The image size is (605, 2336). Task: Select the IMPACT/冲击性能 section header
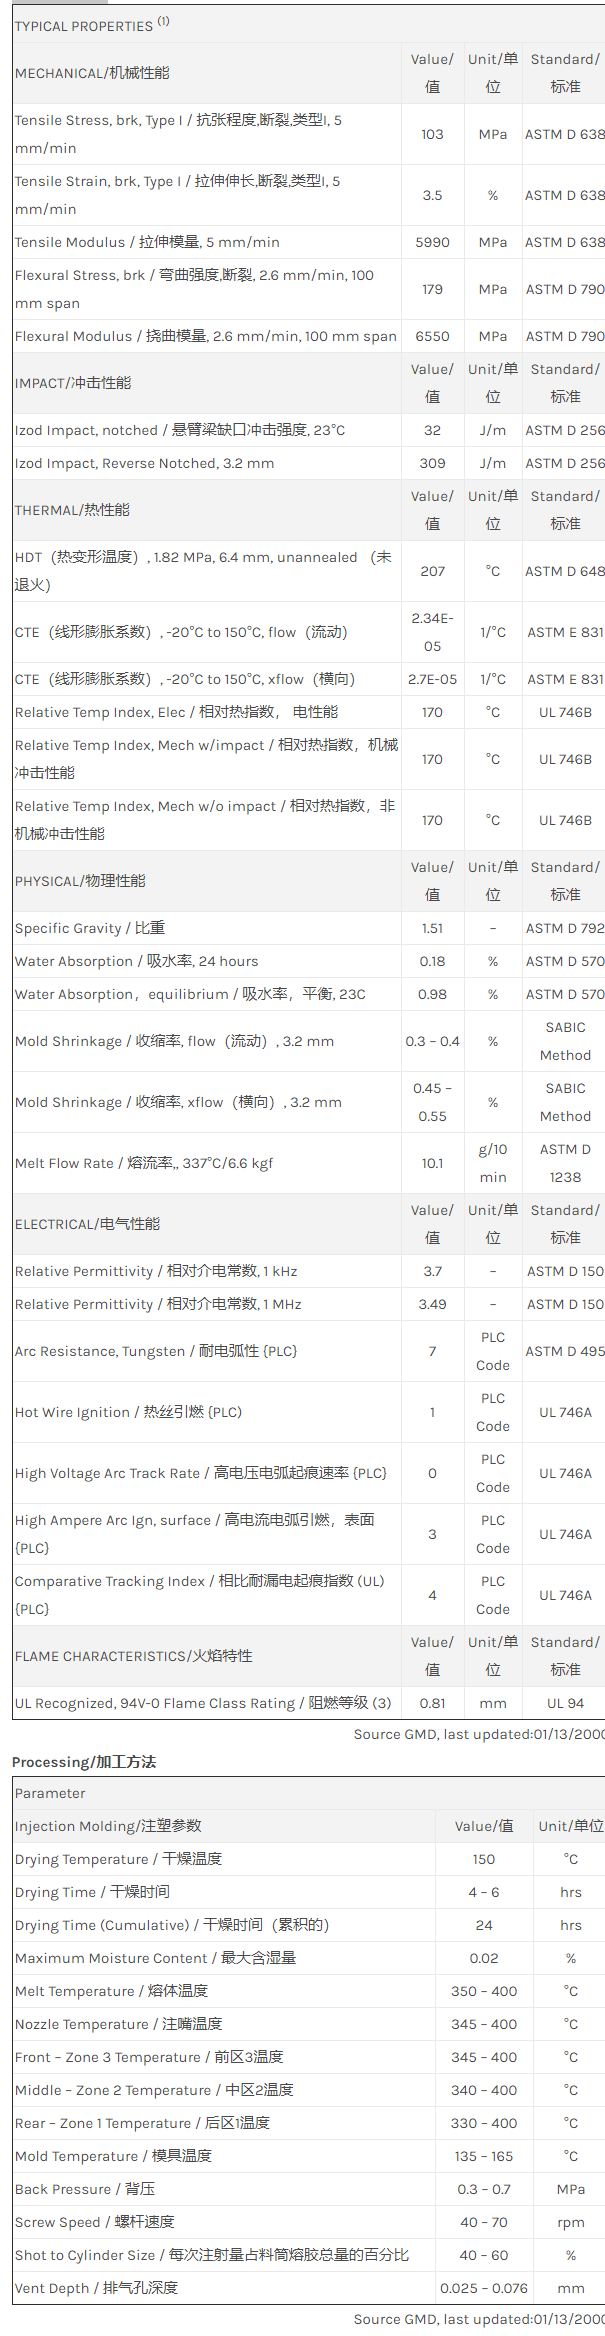click(73, 383)
